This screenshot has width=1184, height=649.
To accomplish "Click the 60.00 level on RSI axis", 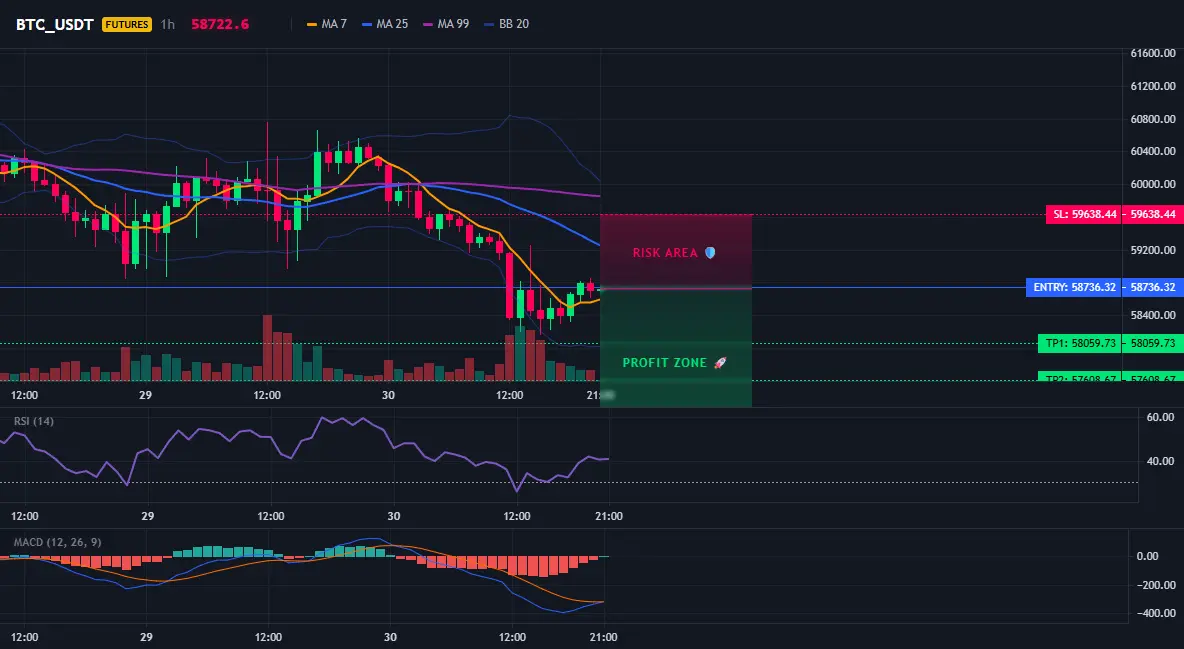I will [x=1160, y=417].
